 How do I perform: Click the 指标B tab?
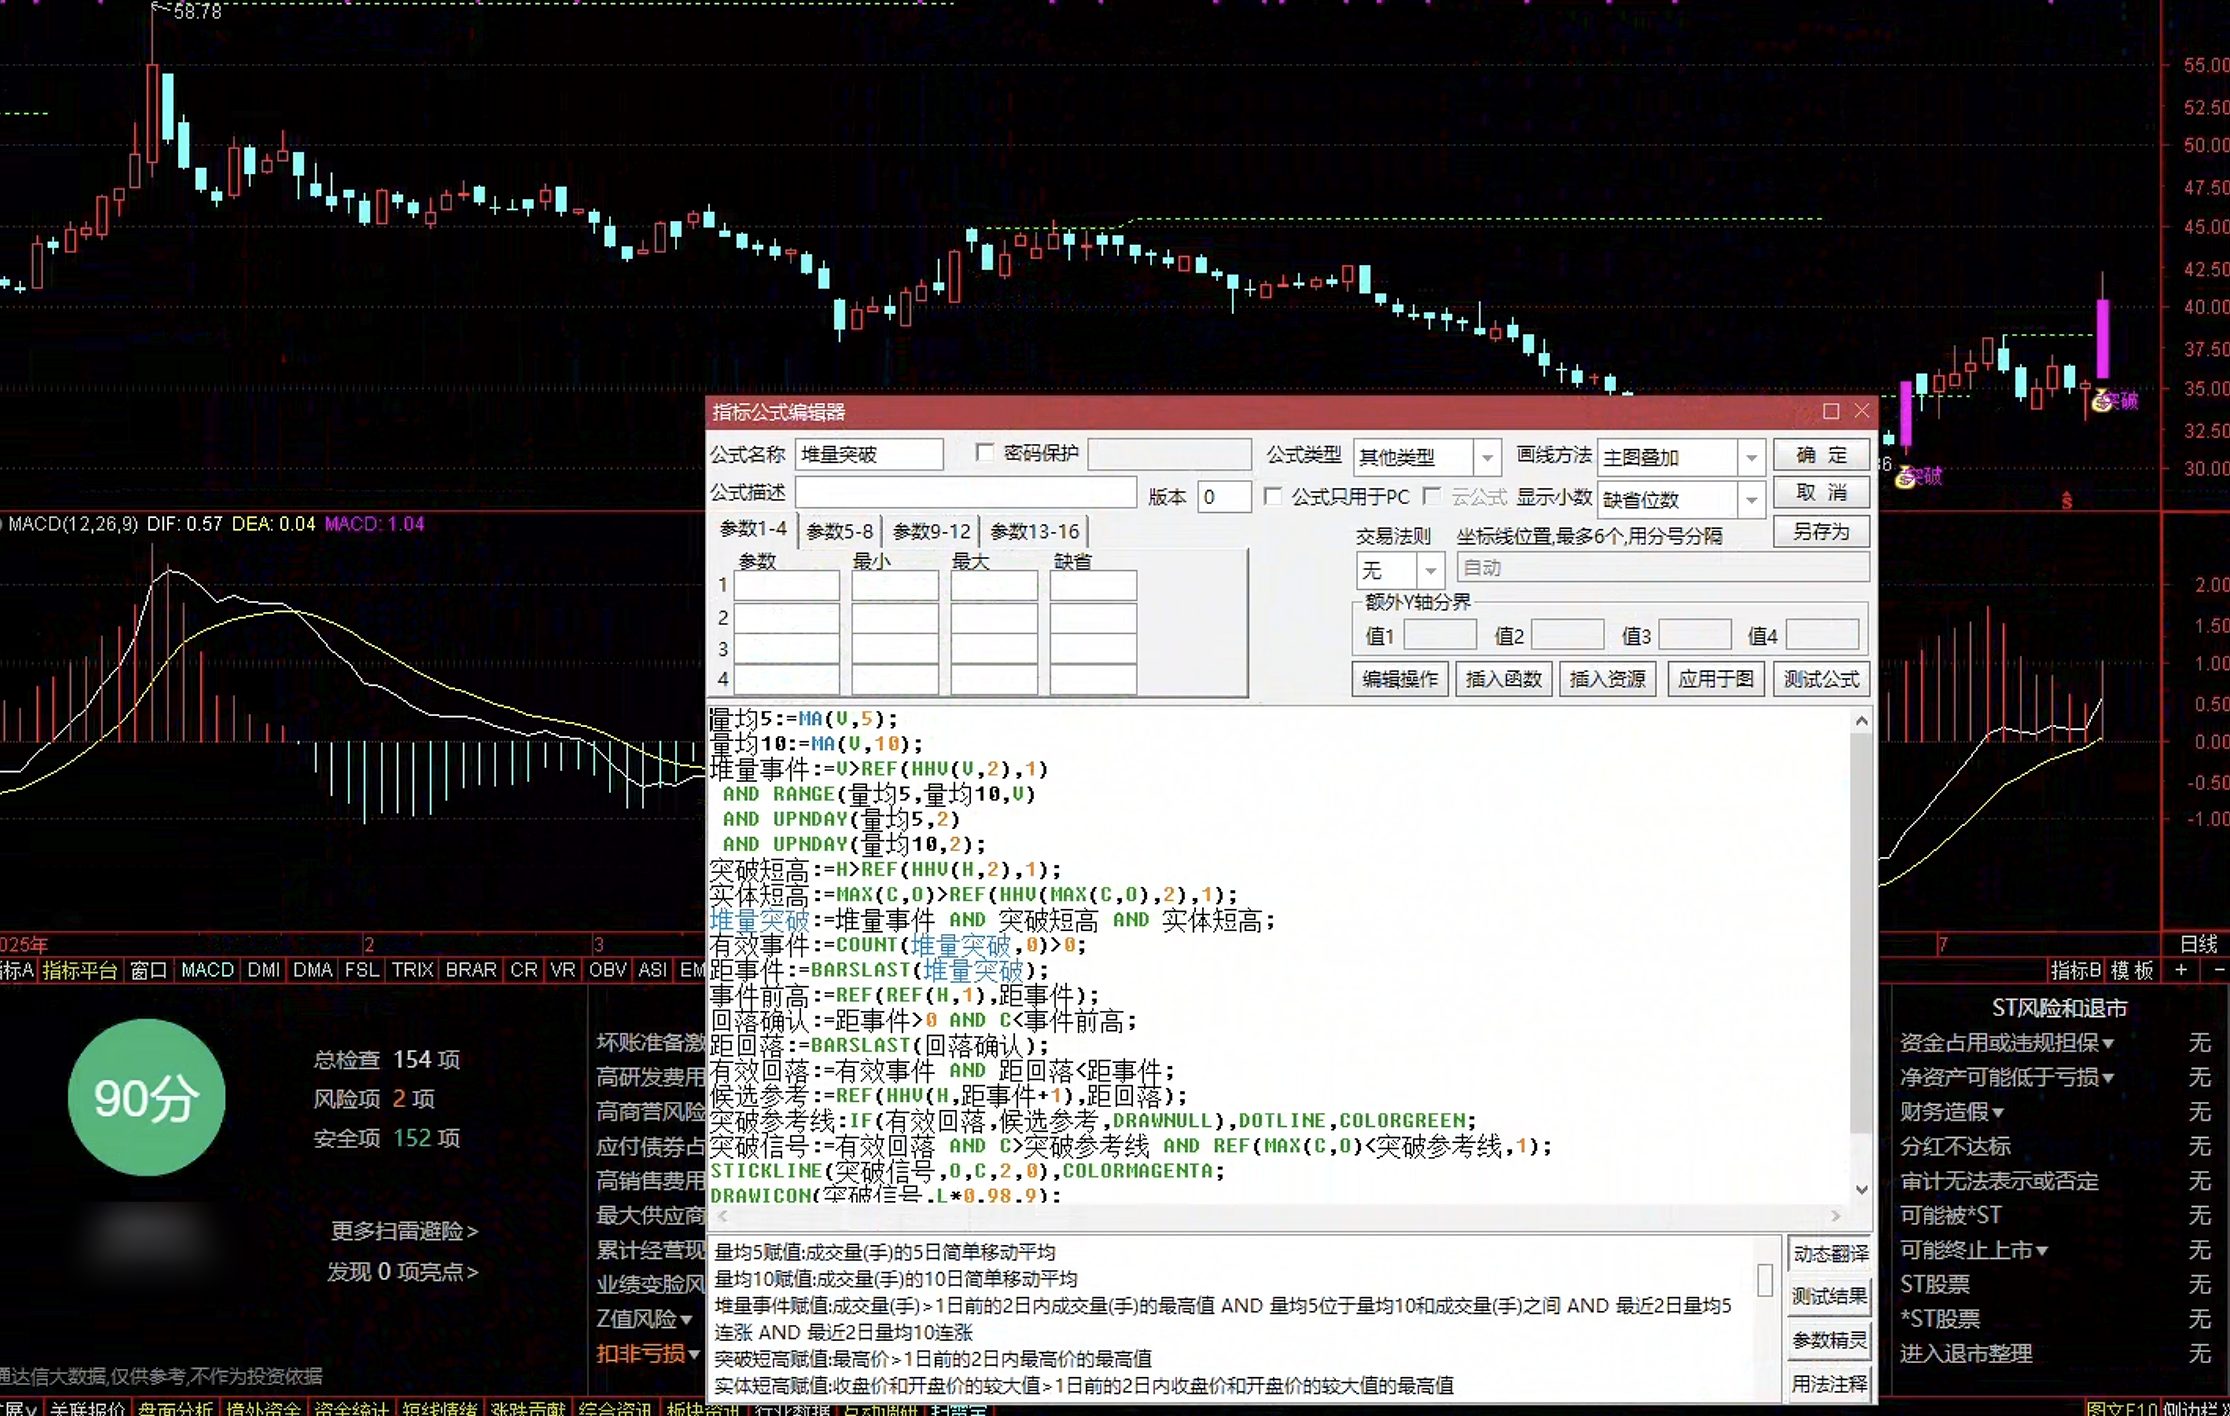pyautogui.click(x=2076, y=970)
